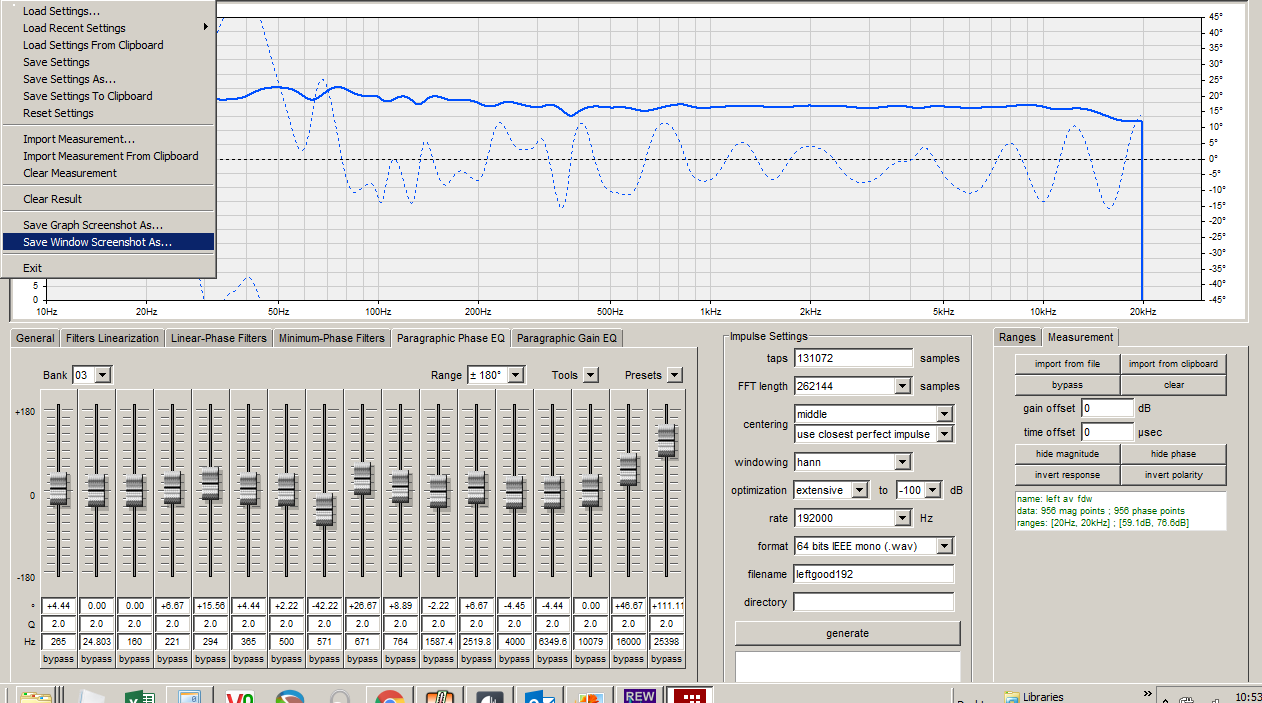Toggle bypass for the 265 Hz band
1262x703 pixels.
(x=58, y=659)
